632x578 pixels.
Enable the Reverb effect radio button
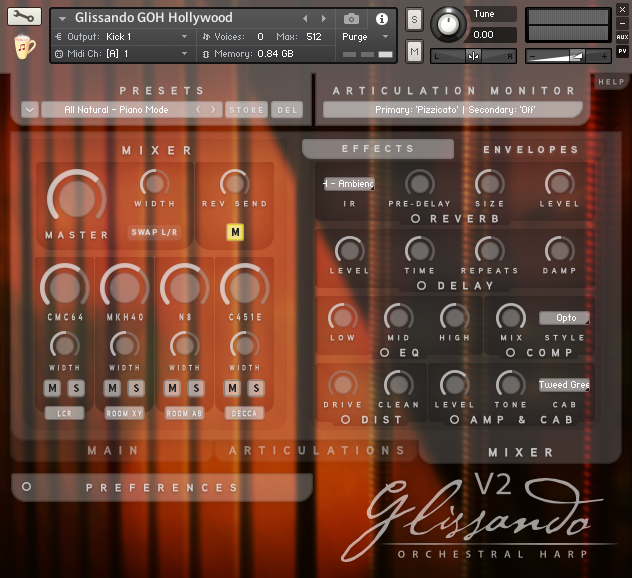415,219
